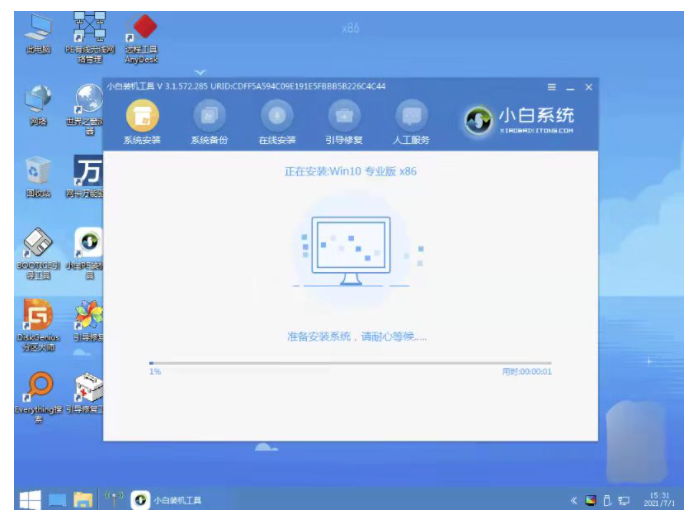Launch DiskGenius partition tool from the desktop

[38, 320]
